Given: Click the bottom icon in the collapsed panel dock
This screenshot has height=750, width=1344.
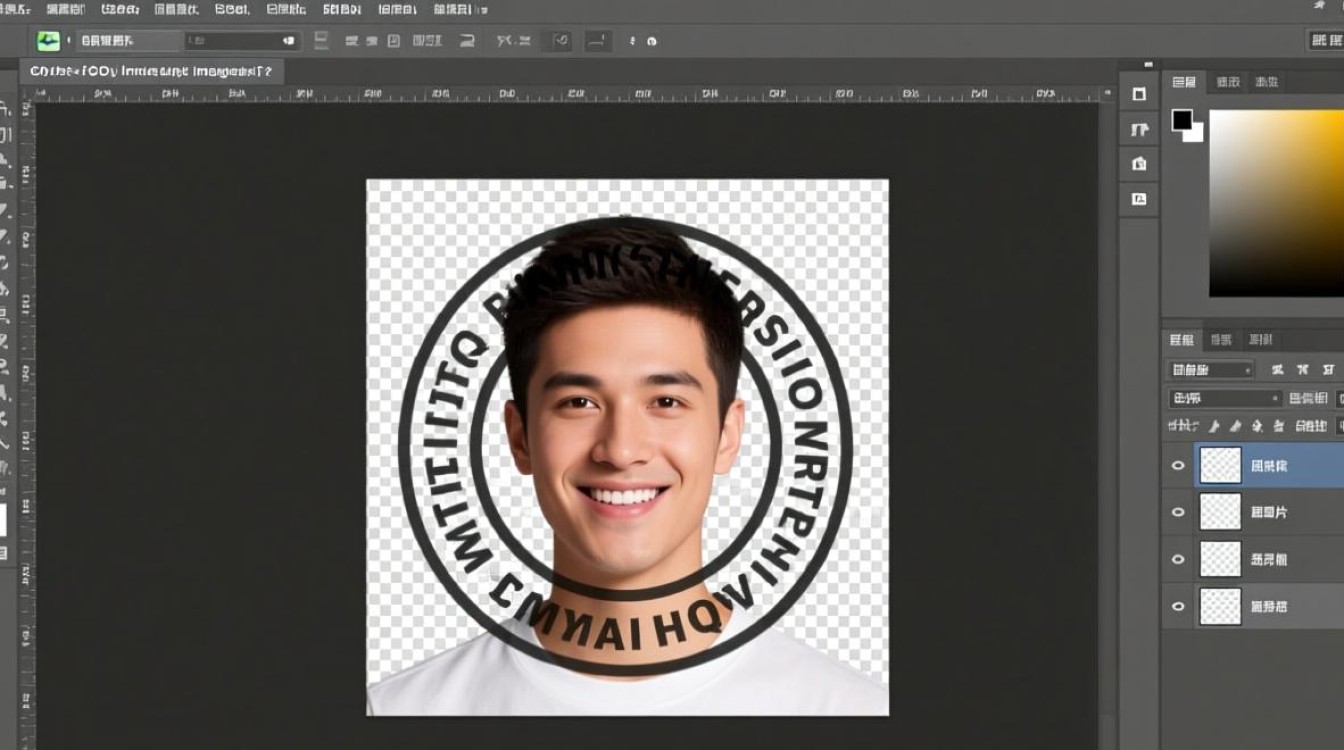Looking at the screenshot, I should [1138, 199].
